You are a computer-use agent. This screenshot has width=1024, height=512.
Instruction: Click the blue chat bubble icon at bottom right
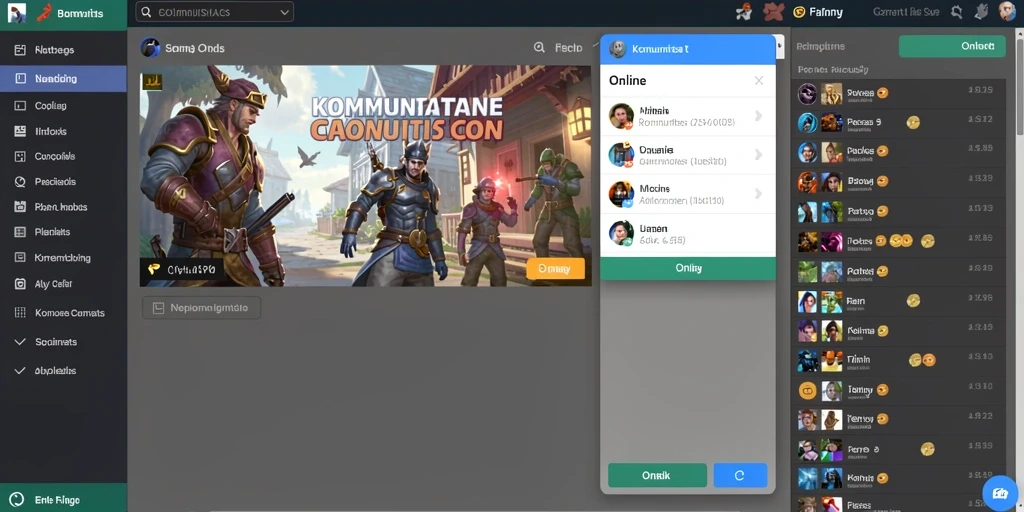pyautogui.click(x=1000, y=494)
